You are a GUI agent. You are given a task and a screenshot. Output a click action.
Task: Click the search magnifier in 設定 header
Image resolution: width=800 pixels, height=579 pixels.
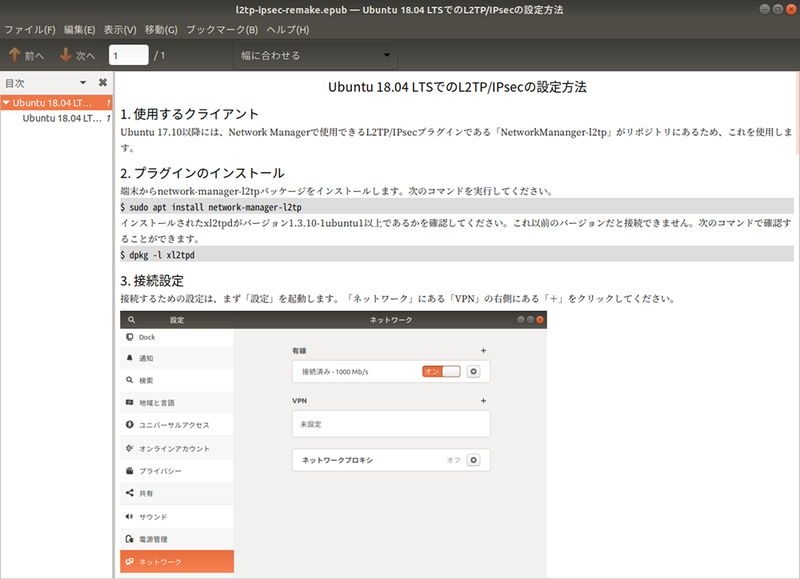pyautogui.click(x=132, y=320)
